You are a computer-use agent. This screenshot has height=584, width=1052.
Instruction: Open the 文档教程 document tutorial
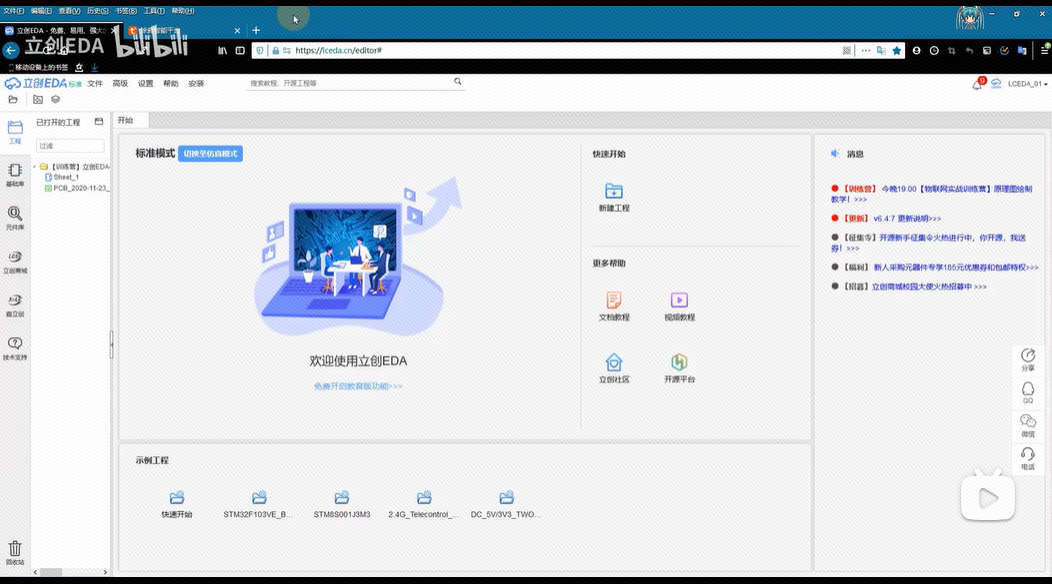click(614, 306)
